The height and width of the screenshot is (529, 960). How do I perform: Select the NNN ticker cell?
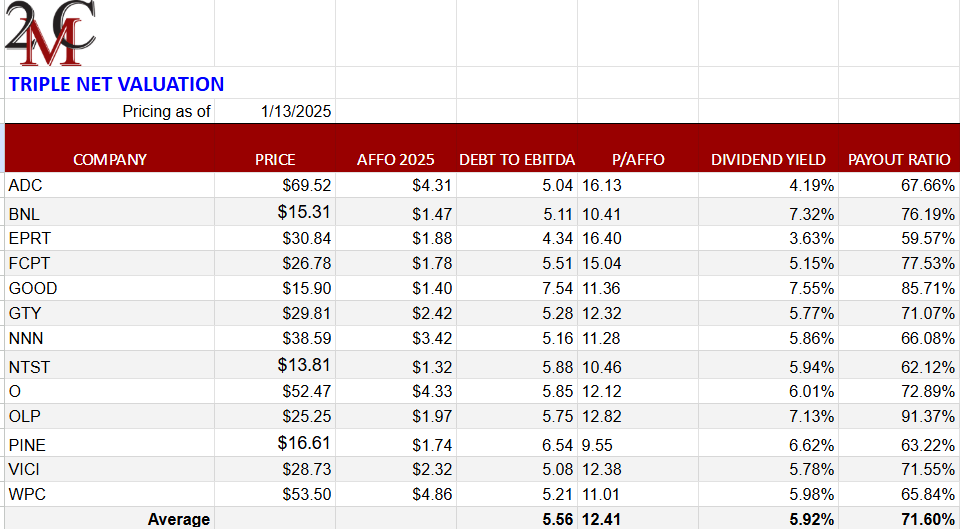click(x=26, y=338)
